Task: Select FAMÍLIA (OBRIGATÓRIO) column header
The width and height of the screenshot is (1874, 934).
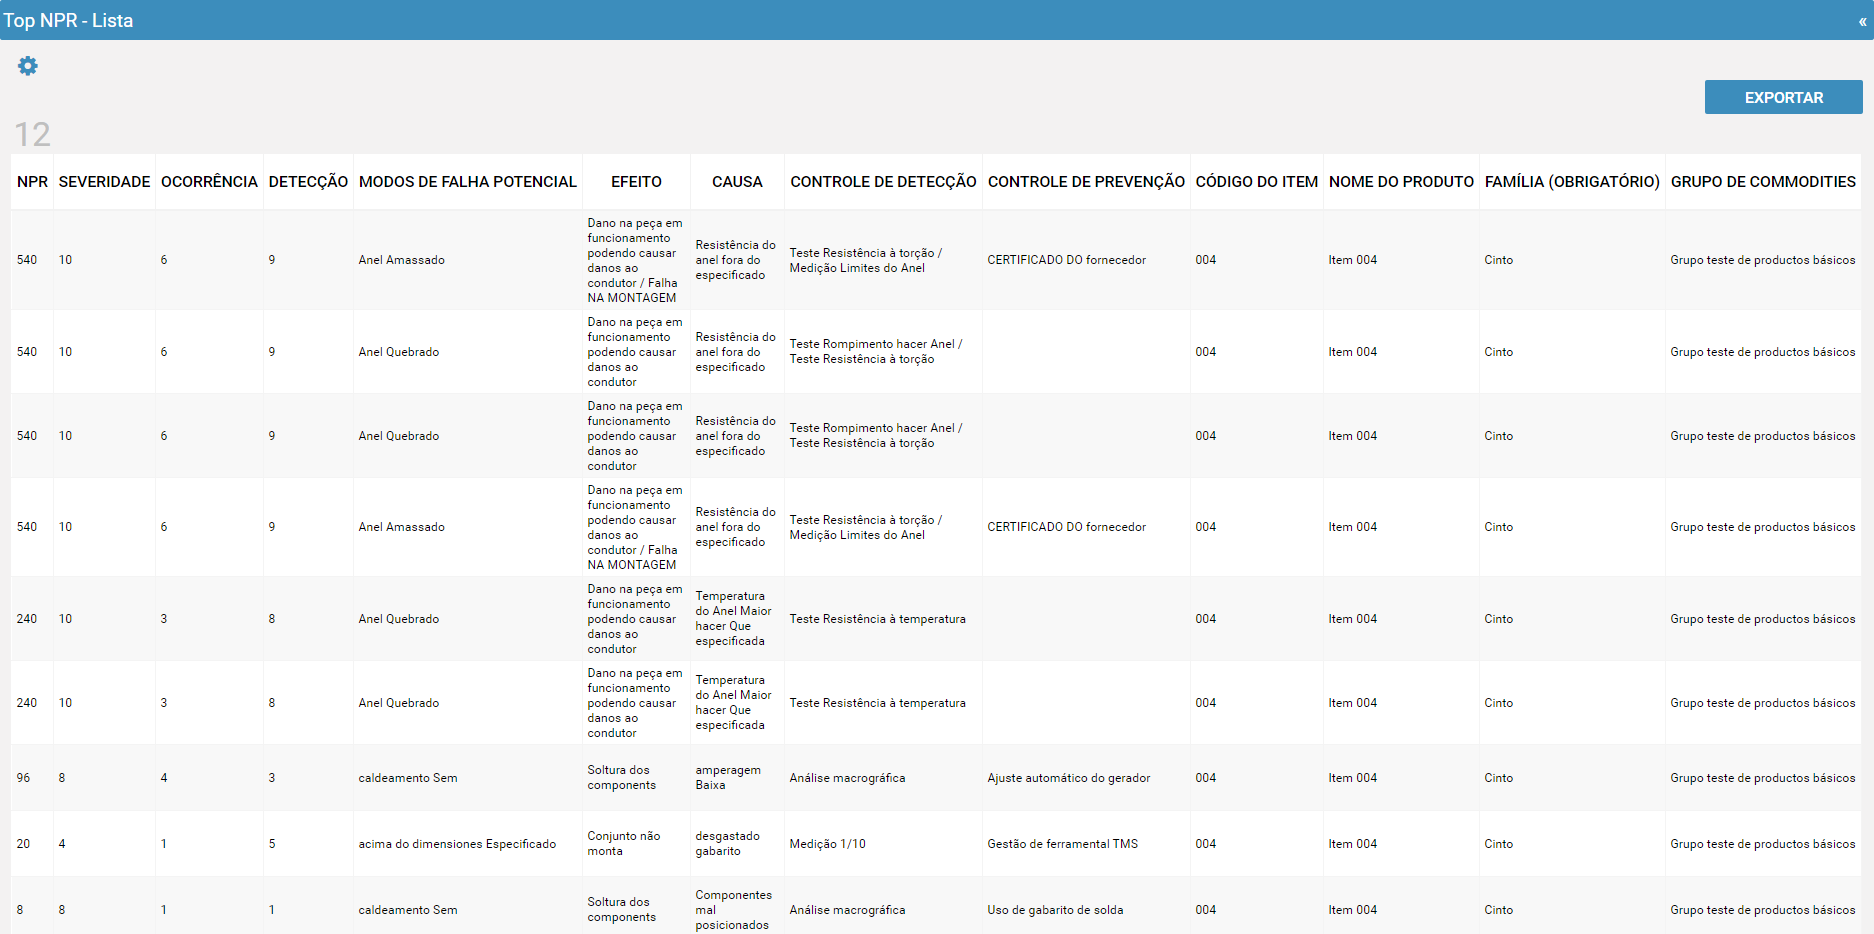Action: [1572, 182]
